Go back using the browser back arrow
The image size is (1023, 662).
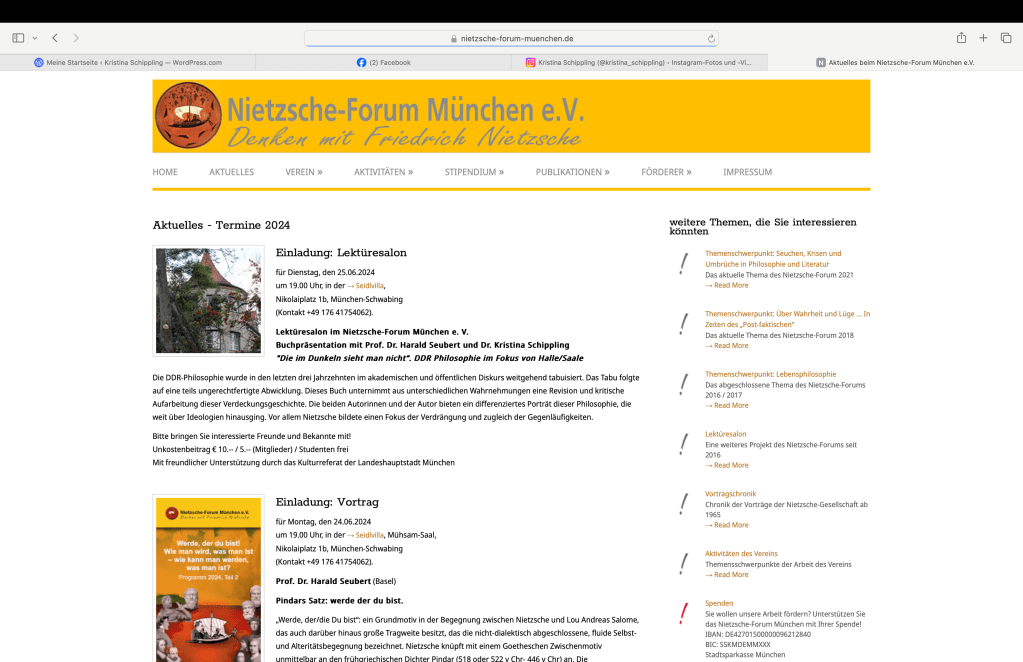[55, 38]
